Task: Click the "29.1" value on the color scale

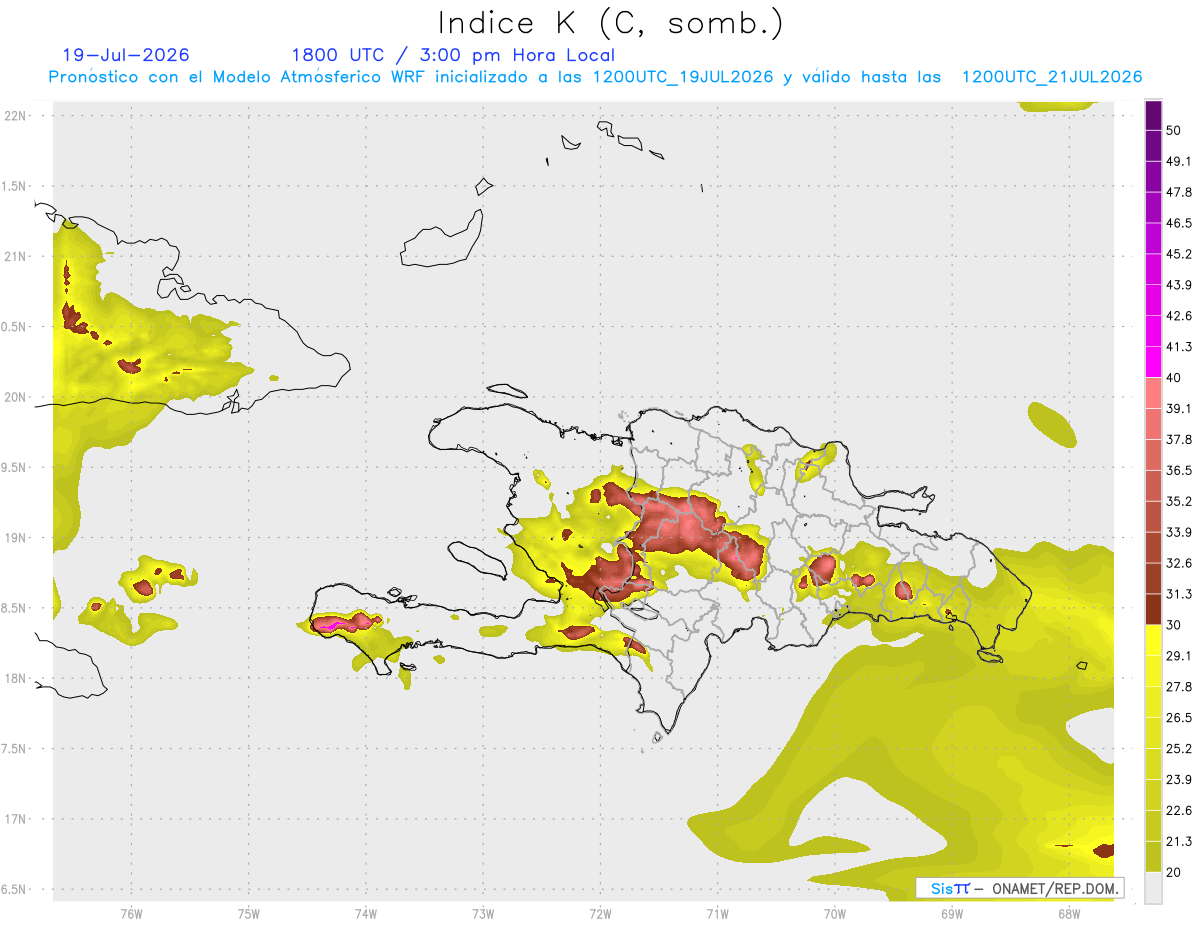Action: point(1178,656)
